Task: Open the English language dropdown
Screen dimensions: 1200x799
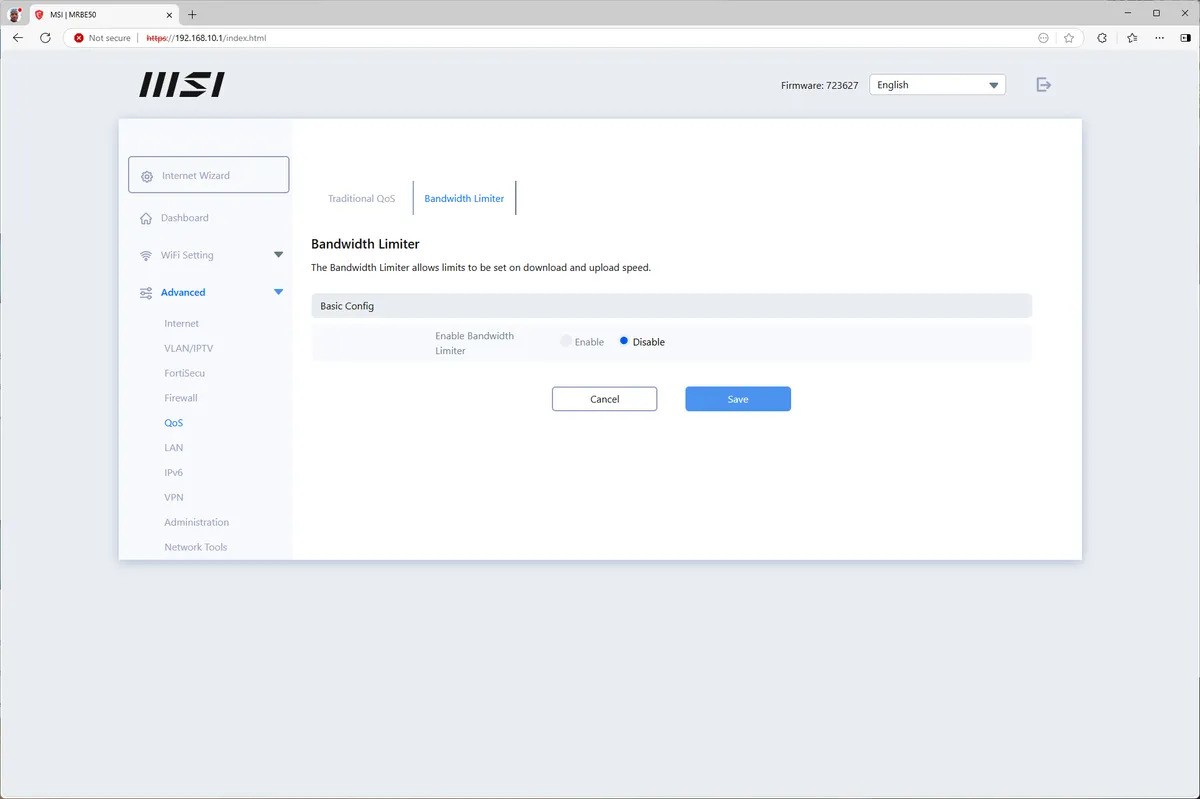Action: pyautogui.click(x=937, y=85)
